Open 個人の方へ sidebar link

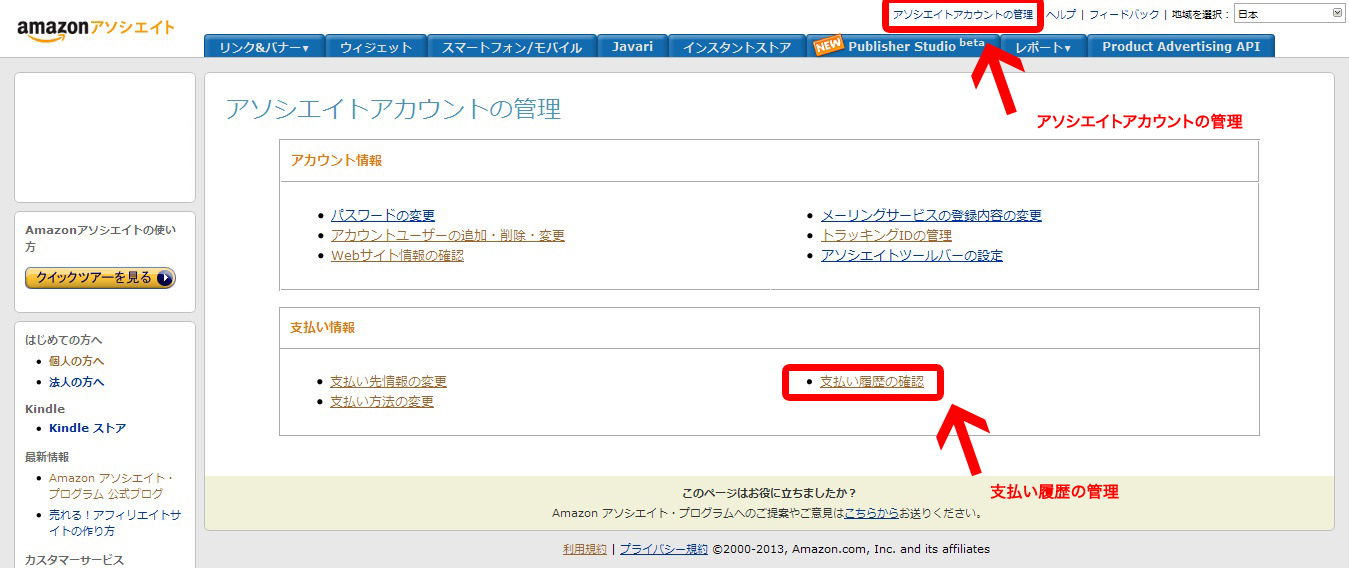[77, 361]
